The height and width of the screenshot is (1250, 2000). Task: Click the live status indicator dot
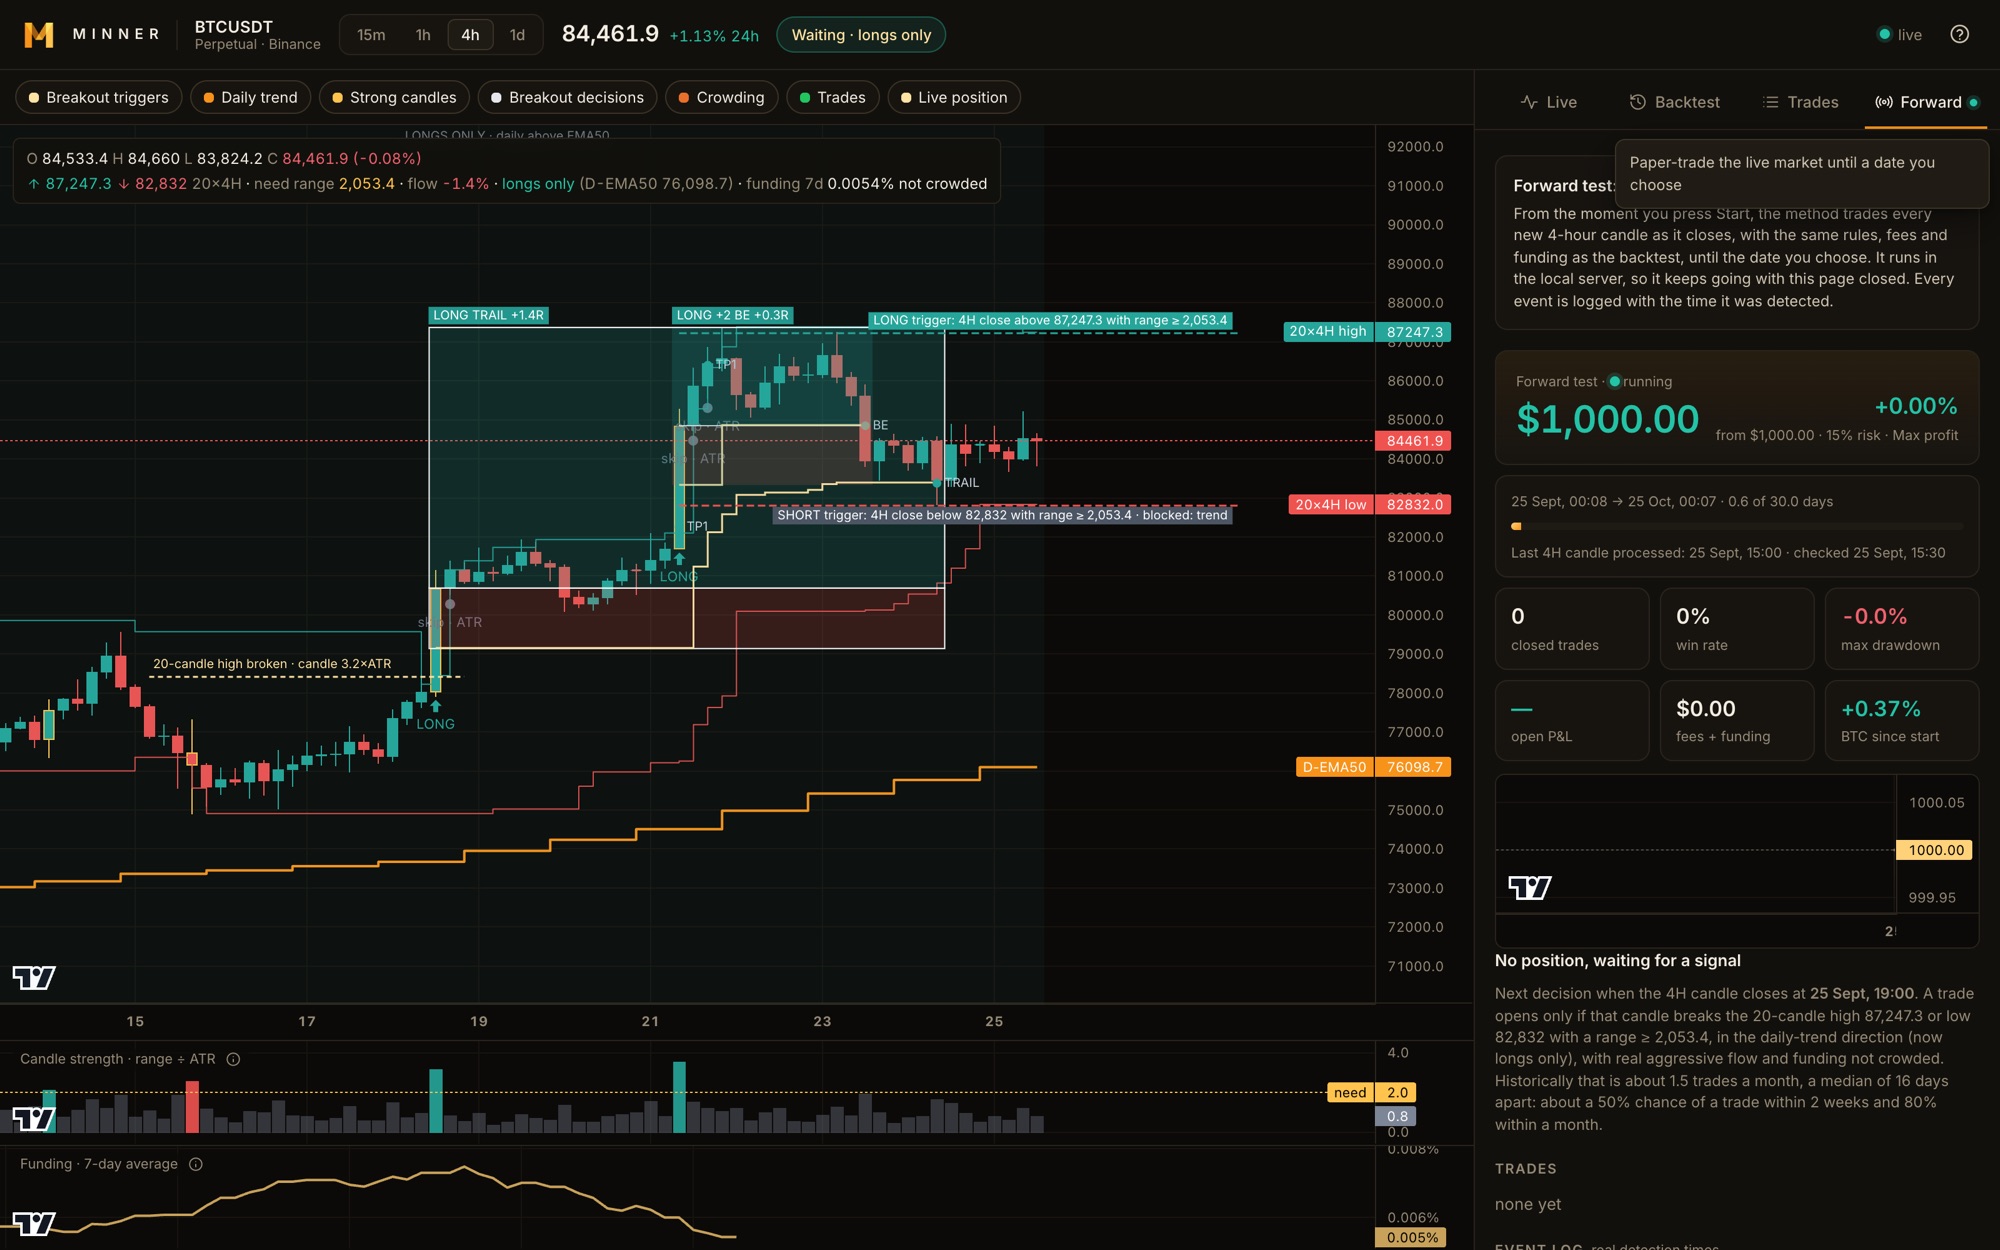1885,34
